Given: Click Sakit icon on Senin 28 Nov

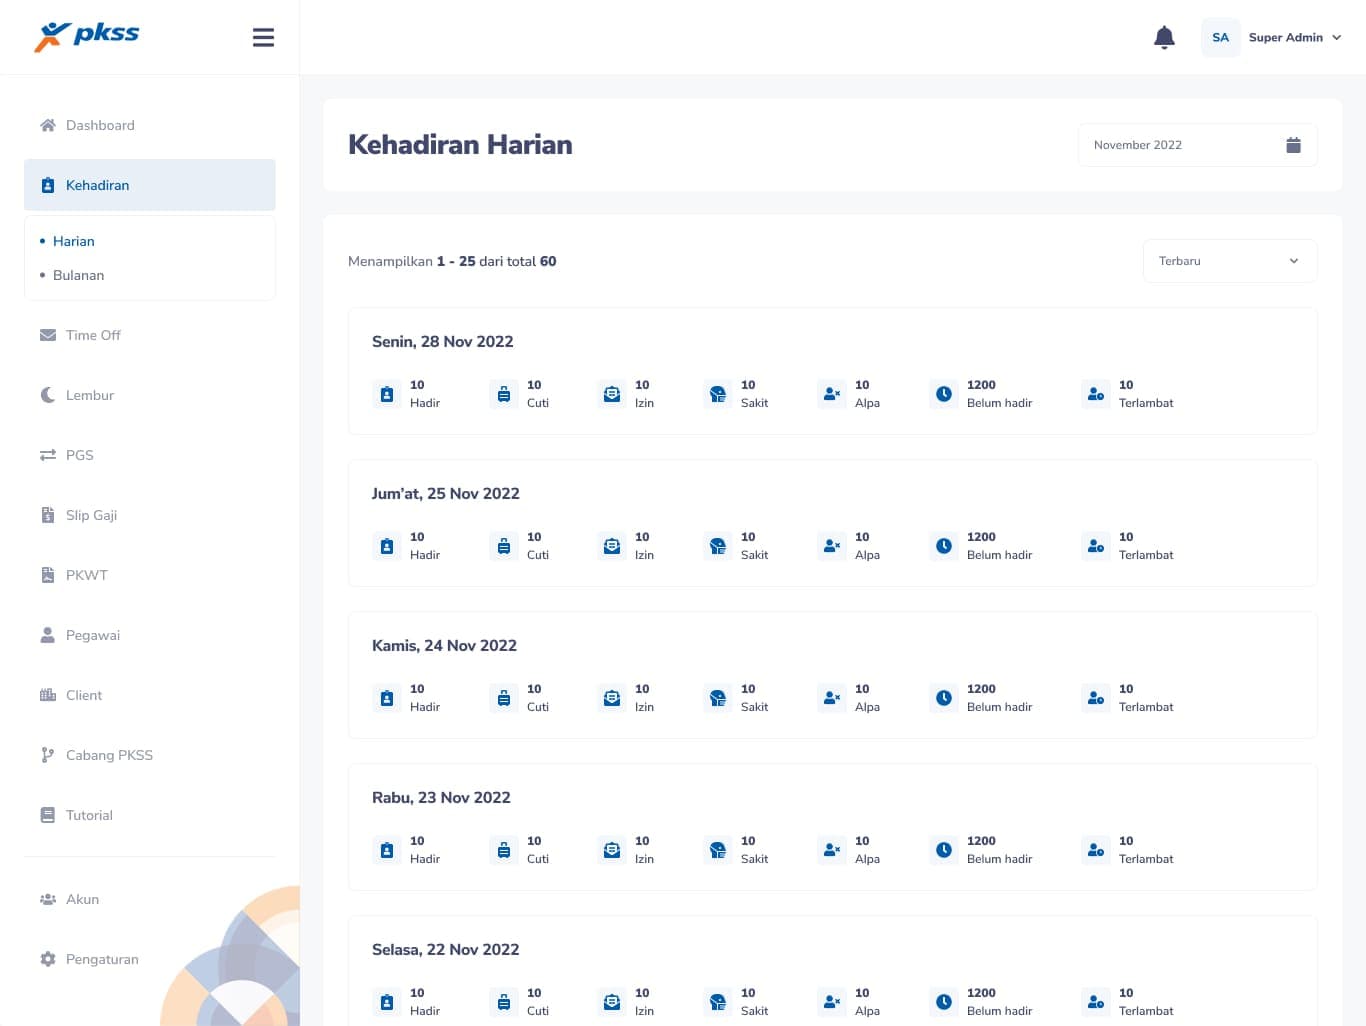Looking at the screenshot, I should click(x=718, y=394).
